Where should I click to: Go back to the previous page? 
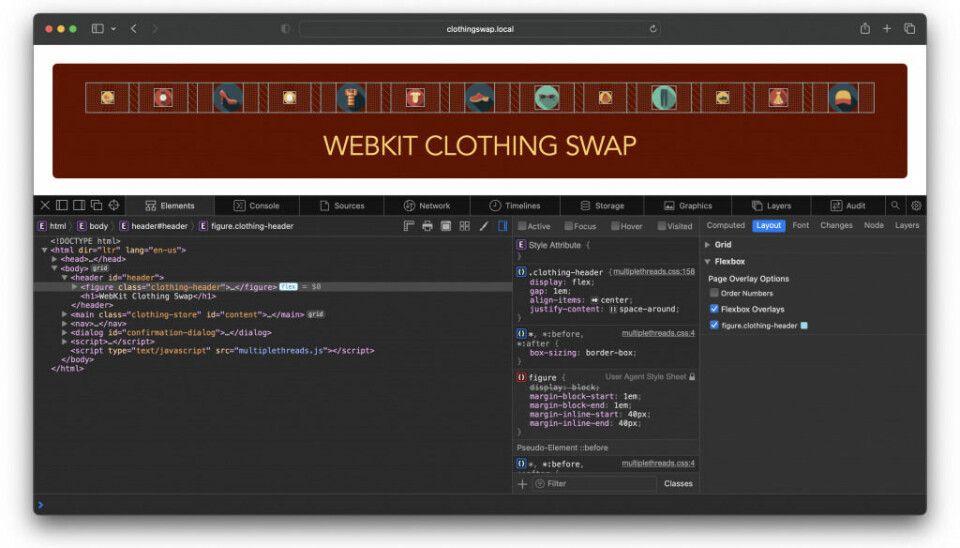[133, 29]
